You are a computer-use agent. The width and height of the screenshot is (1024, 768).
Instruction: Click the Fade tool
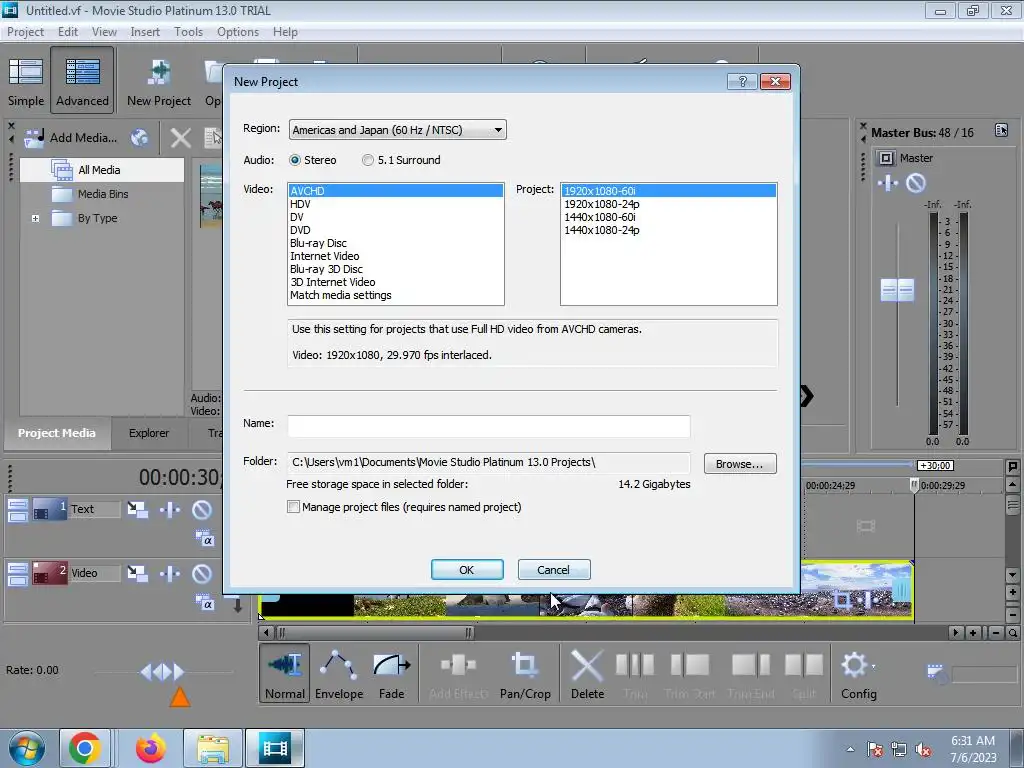point(392,674)
